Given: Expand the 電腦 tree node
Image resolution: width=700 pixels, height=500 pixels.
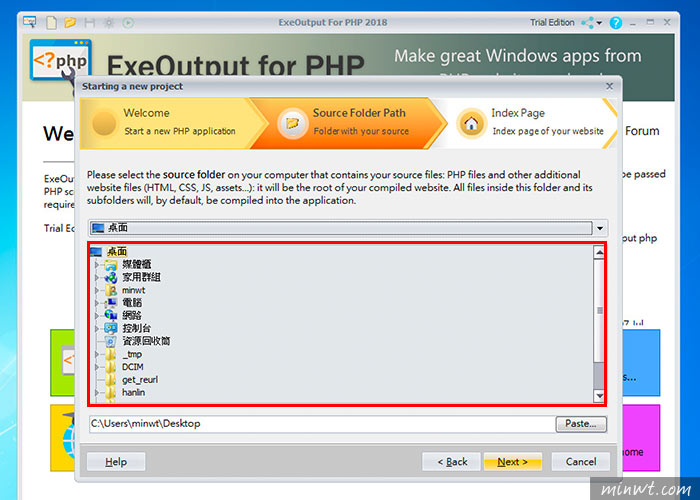Looking at the screenshot, I should point(97,303).
